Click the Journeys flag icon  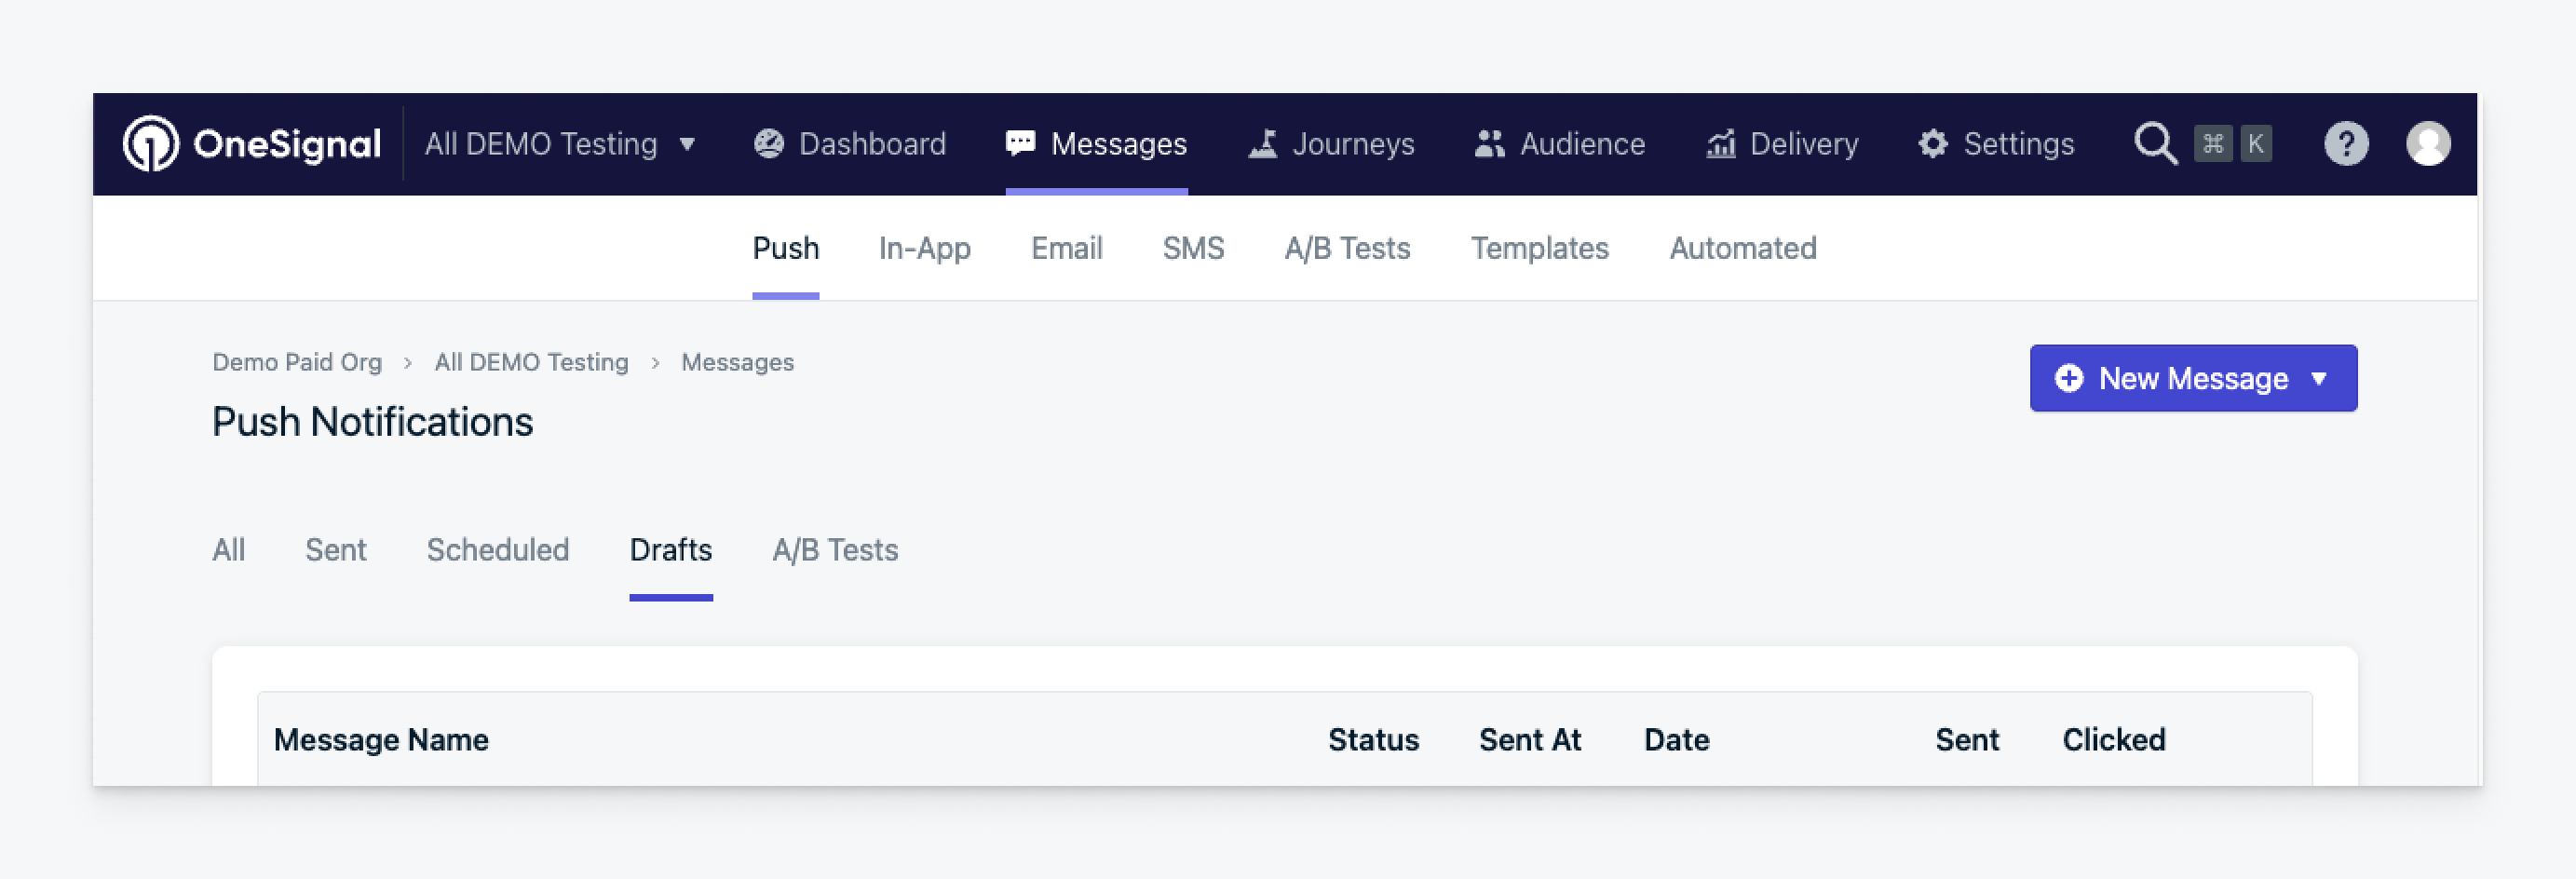tap(1262, 144)
